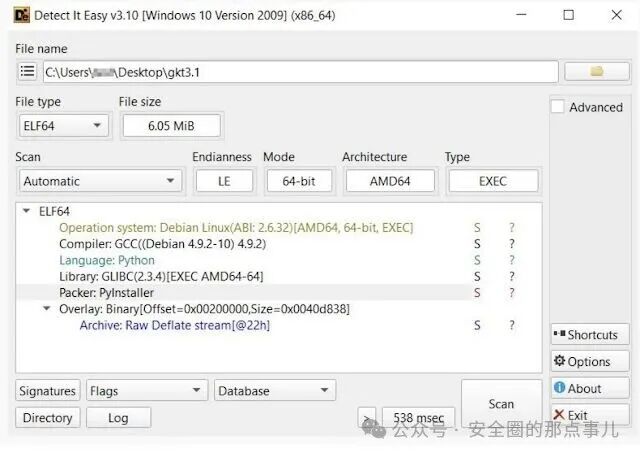Click the Directory button
Viewport: 640px width, 456px height.
47,418
